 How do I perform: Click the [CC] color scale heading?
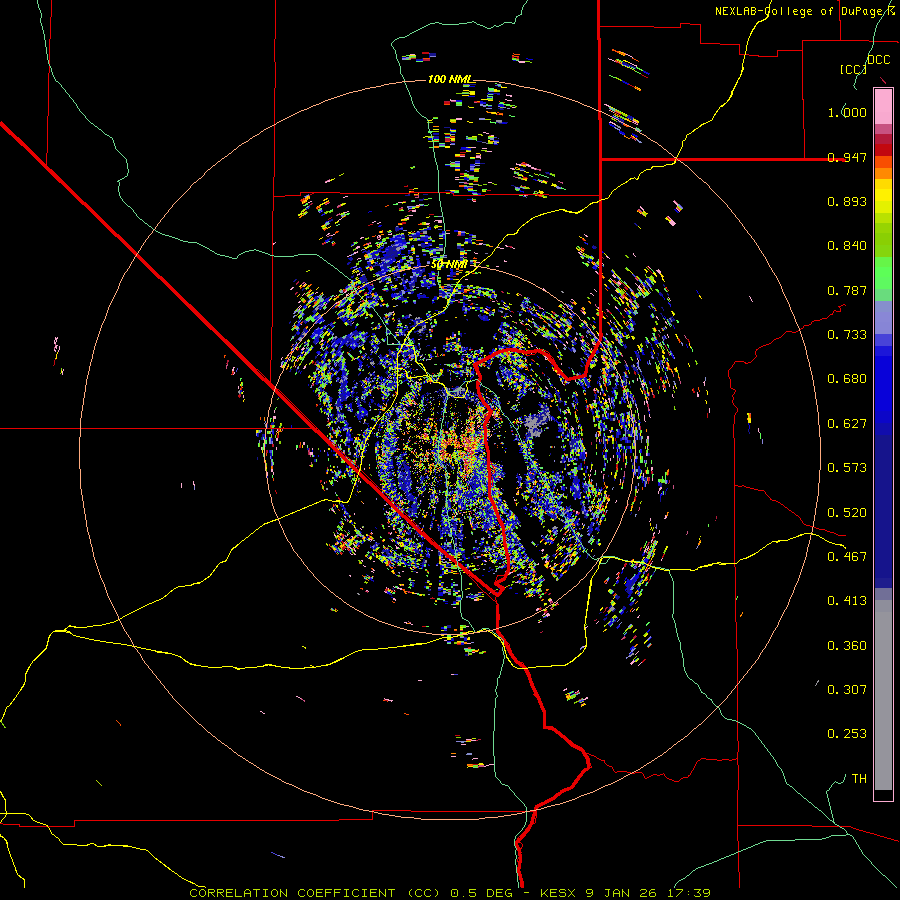pos(853,69)
